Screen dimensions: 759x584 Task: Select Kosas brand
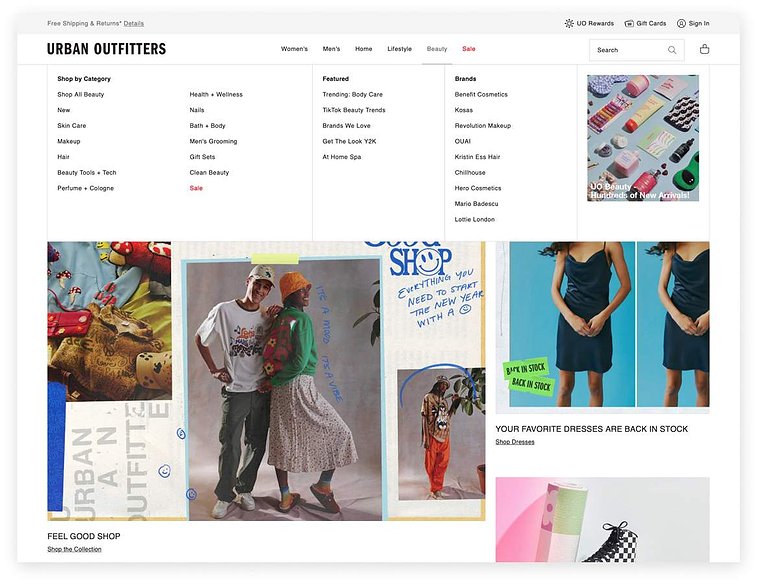point(464,110)
